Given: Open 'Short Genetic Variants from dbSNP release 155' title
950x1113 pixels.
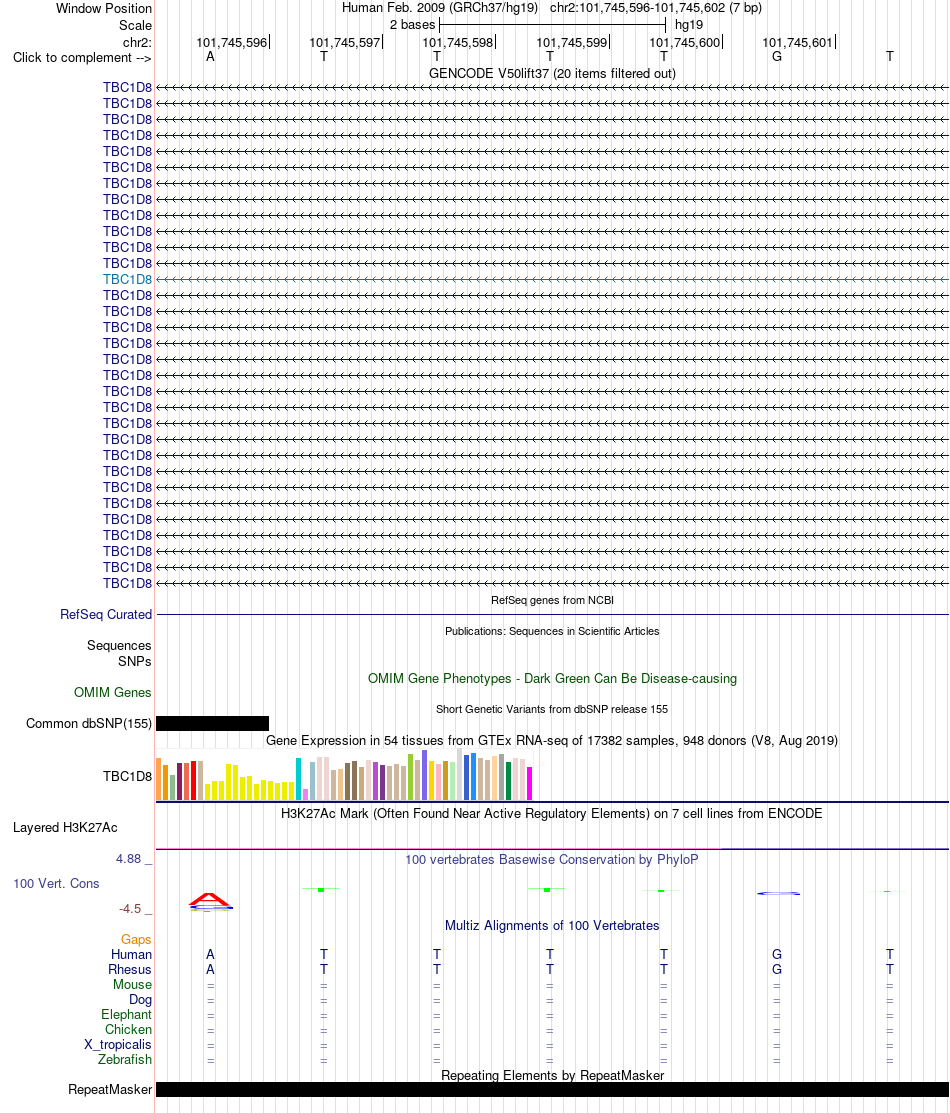Looking at the screenshot, I should point(552,710).
